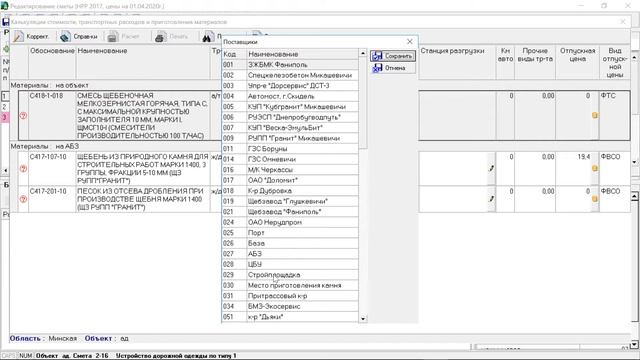Select supplier К-р Дубровка
Screen dimensions: 640x360
coord(290,191)
